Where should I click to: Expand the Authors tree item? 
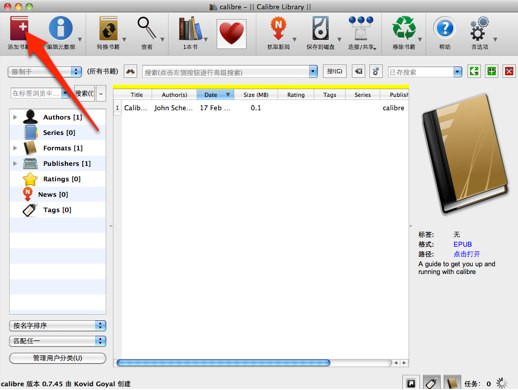coord(15,117)
